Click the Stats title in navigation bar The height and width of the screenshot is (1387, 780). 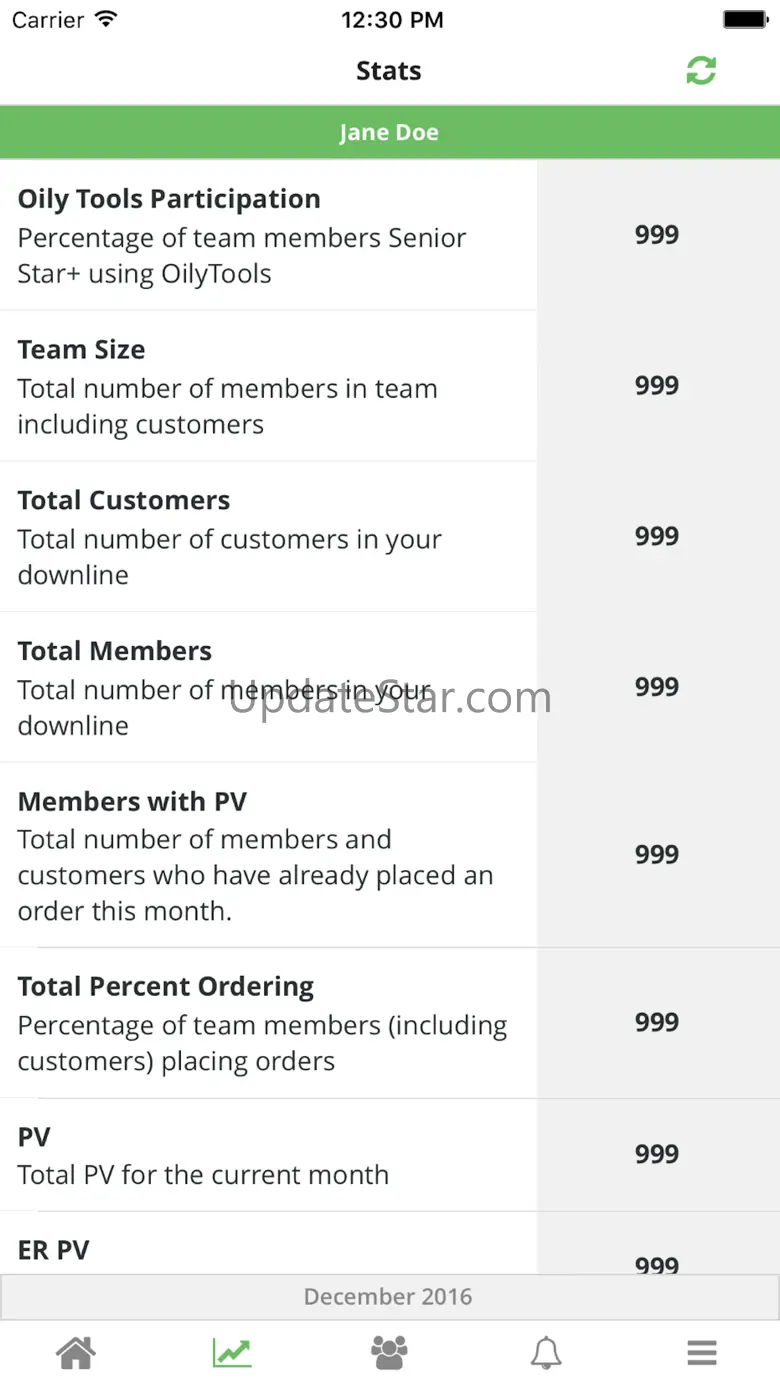(x=389, y=71)
